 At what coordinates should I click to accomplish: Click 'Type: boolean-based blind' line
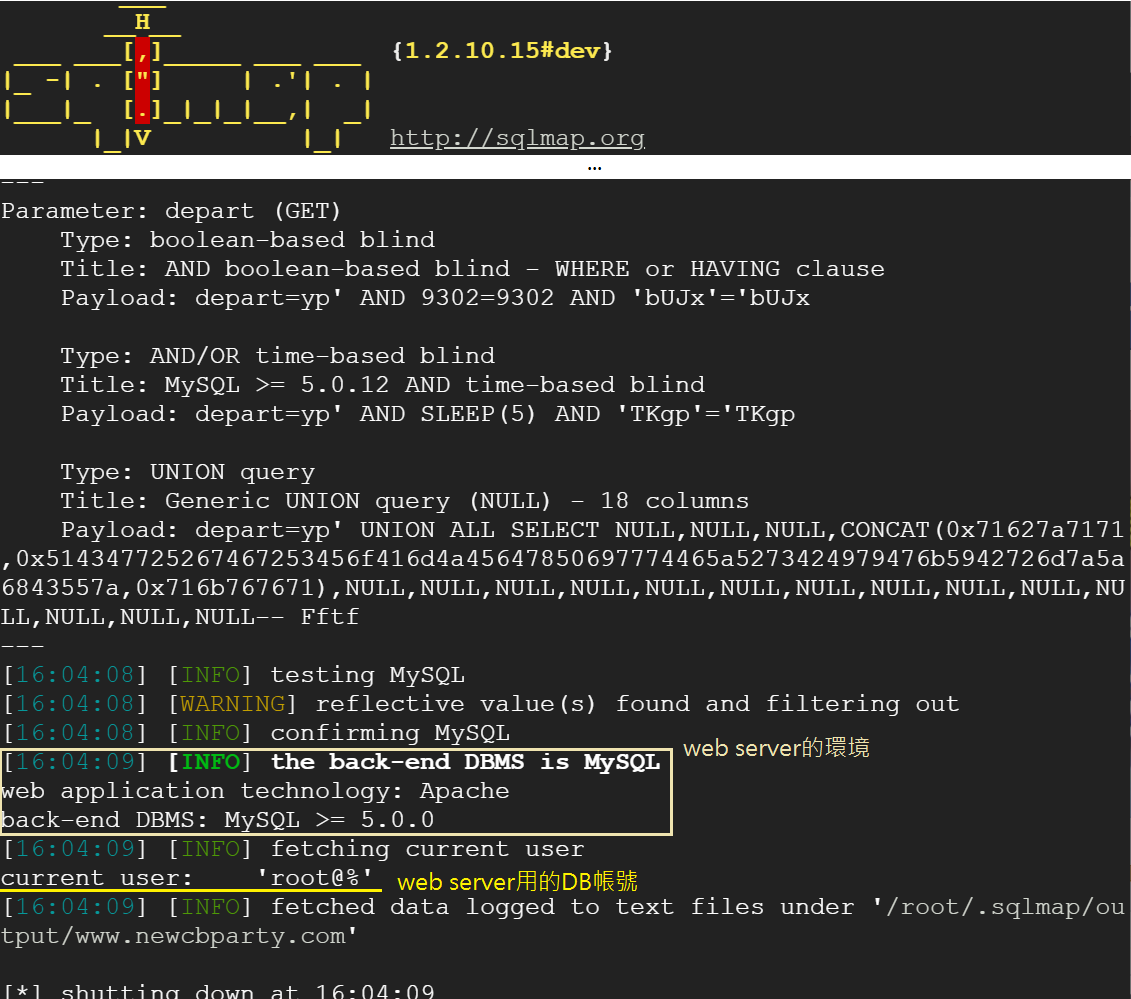tap(247, 240)
